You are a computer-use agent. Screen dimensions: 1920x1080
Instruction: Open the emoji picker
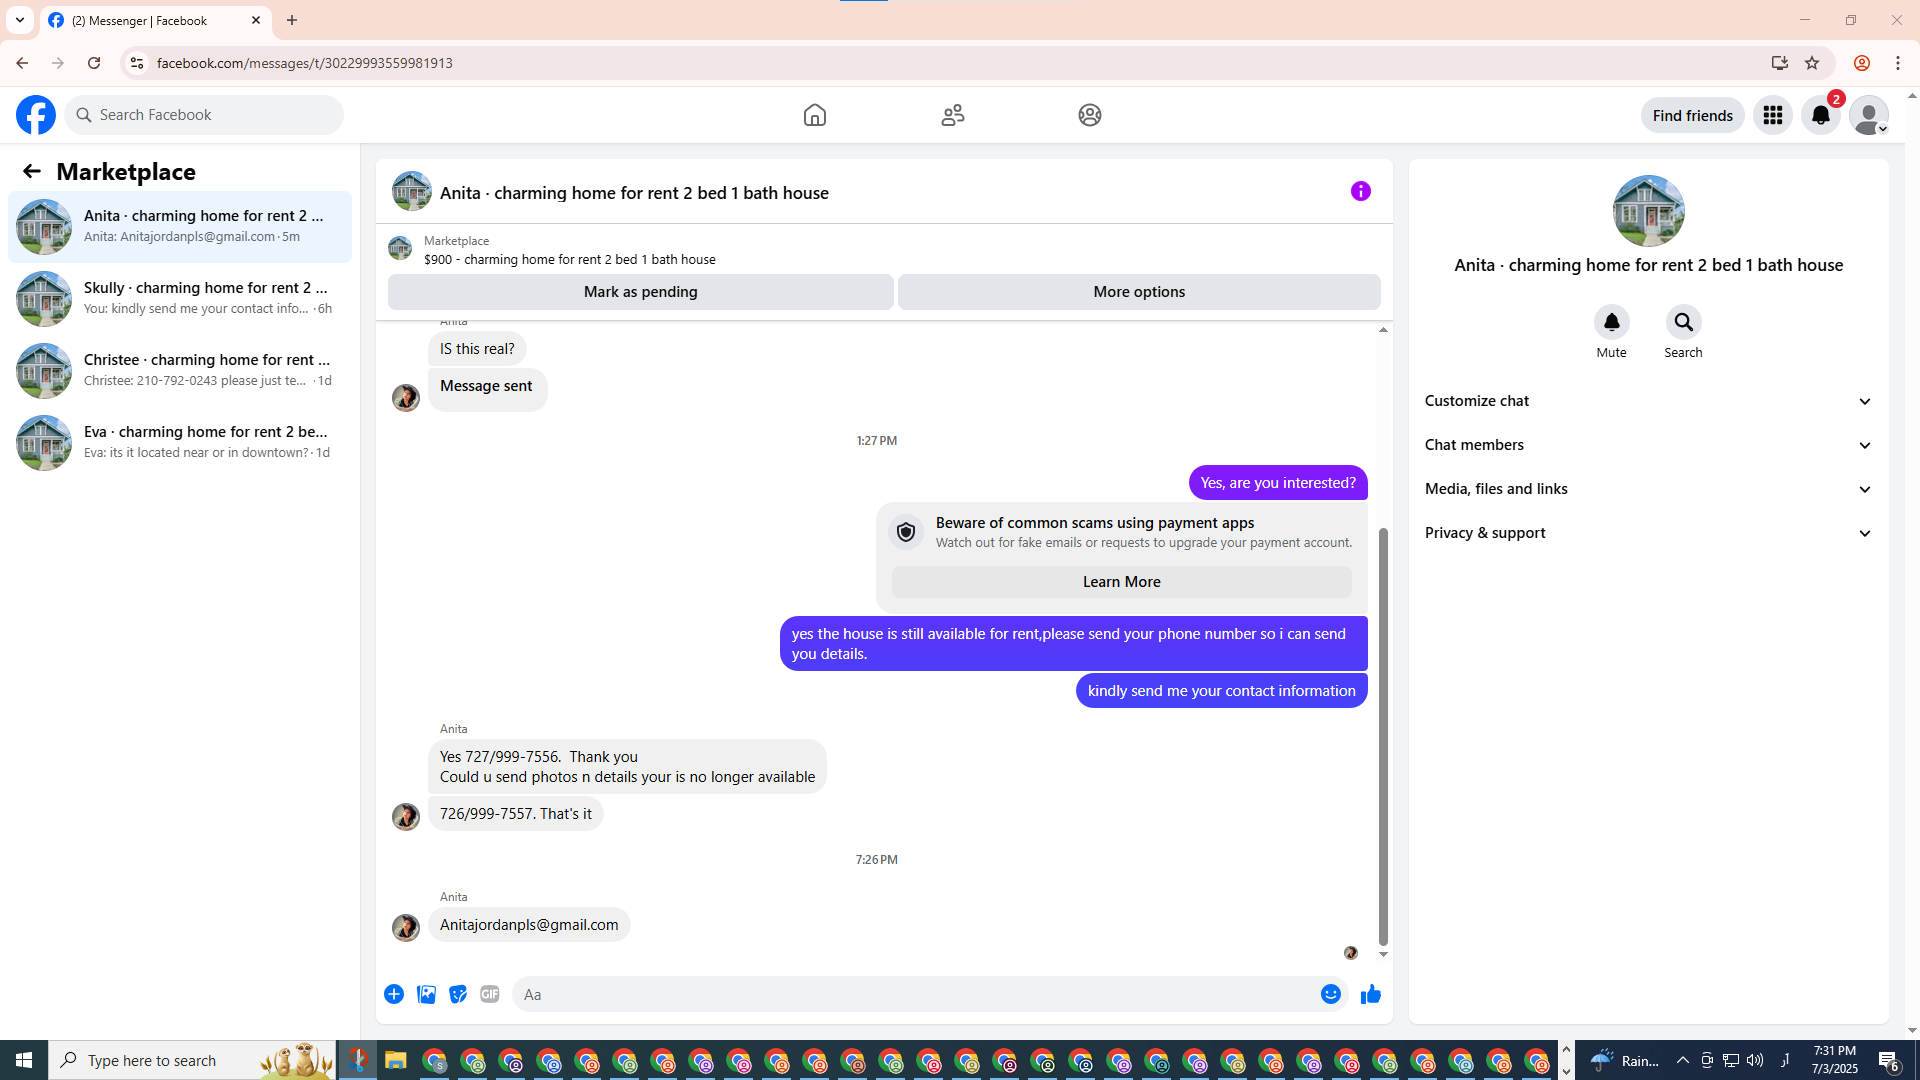1330,994
